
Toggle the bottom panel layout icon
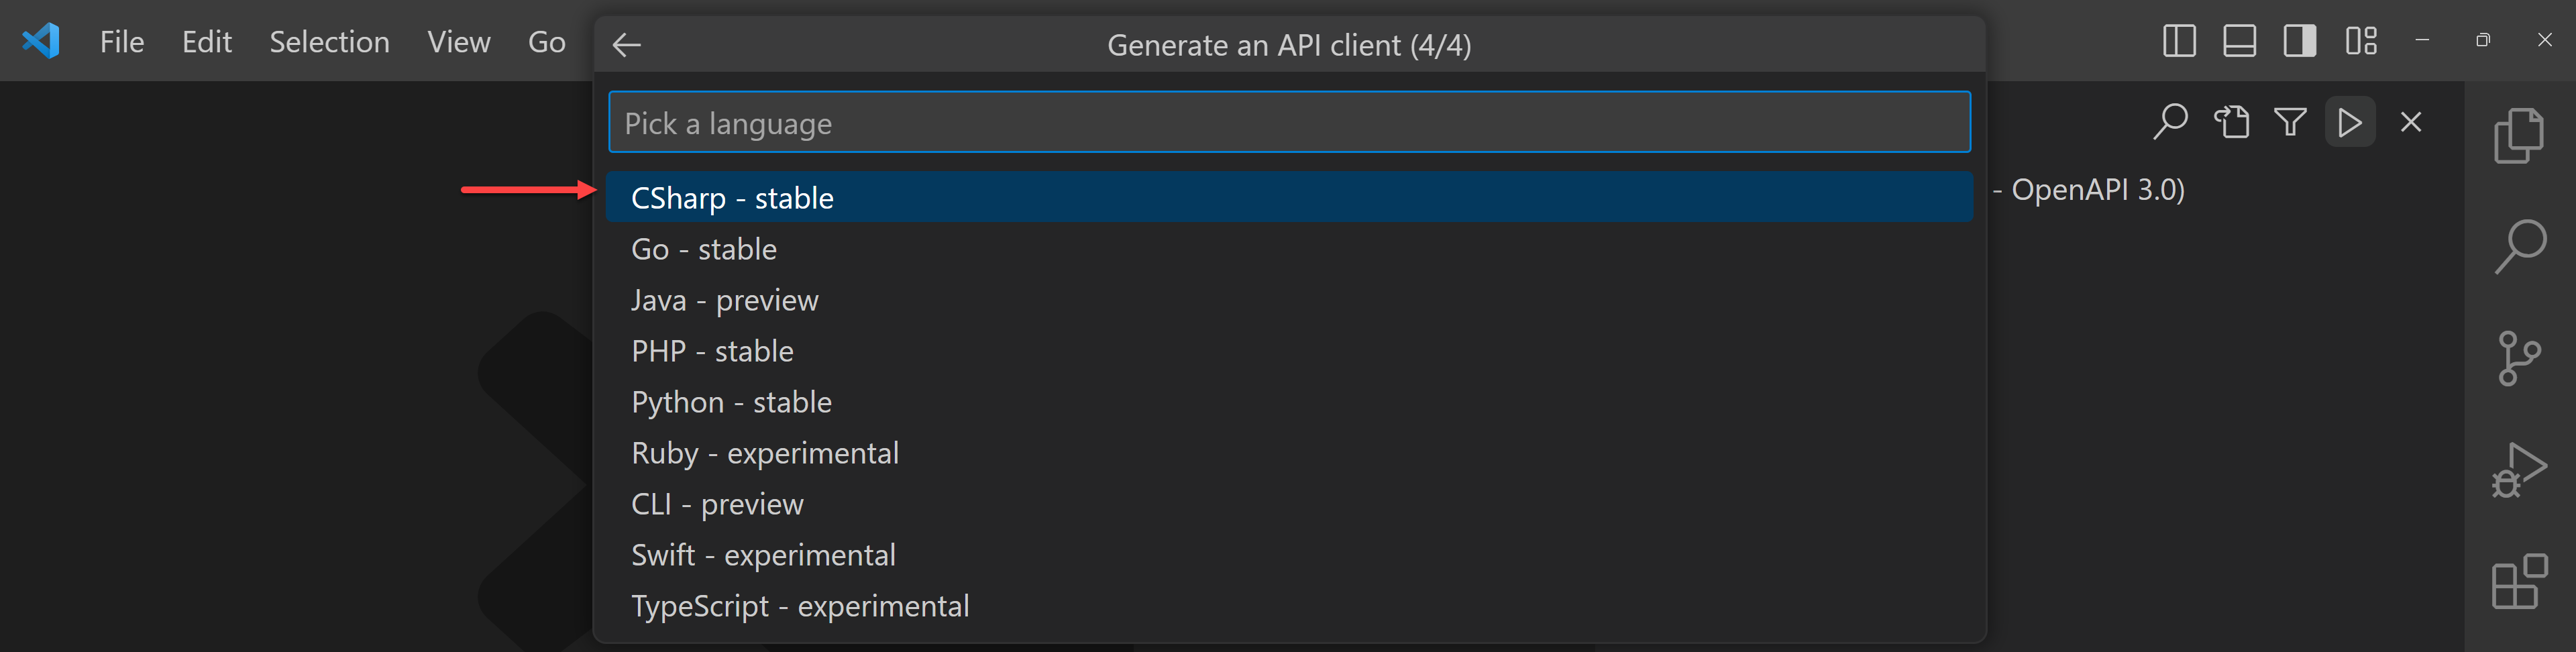(x=2239, y=41)
